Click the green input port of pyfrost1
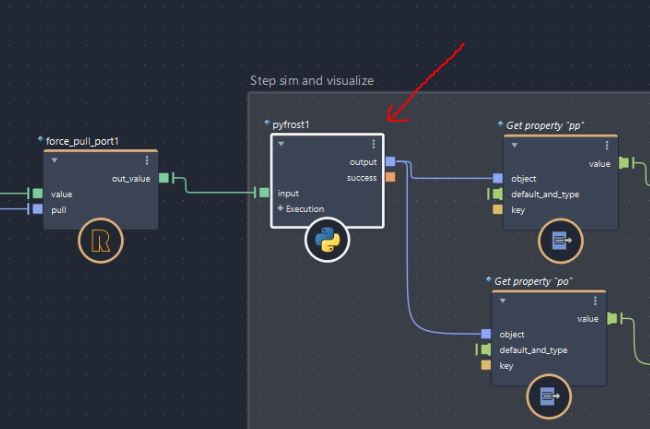This screenshot has height=429, width=650. (264, 193)
